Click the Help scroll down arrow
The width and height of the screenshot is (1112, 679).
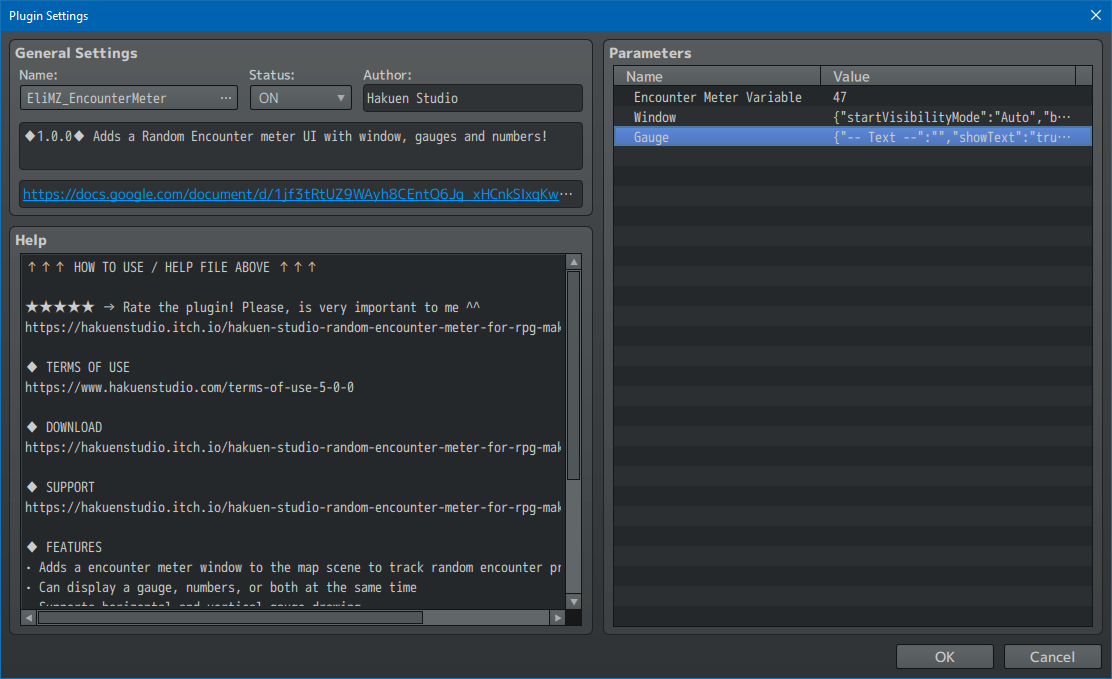[x=574, y=602]
